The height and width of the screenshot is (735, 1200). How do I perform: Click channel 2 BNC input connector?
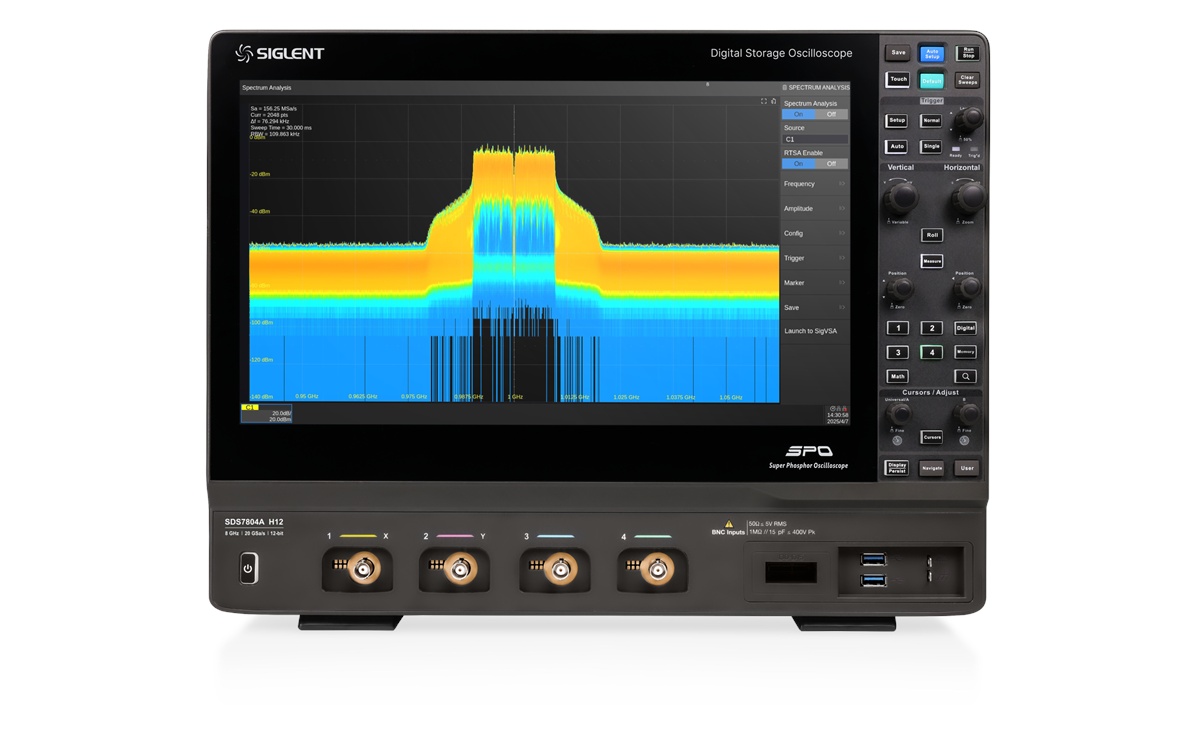click(460, 570)
